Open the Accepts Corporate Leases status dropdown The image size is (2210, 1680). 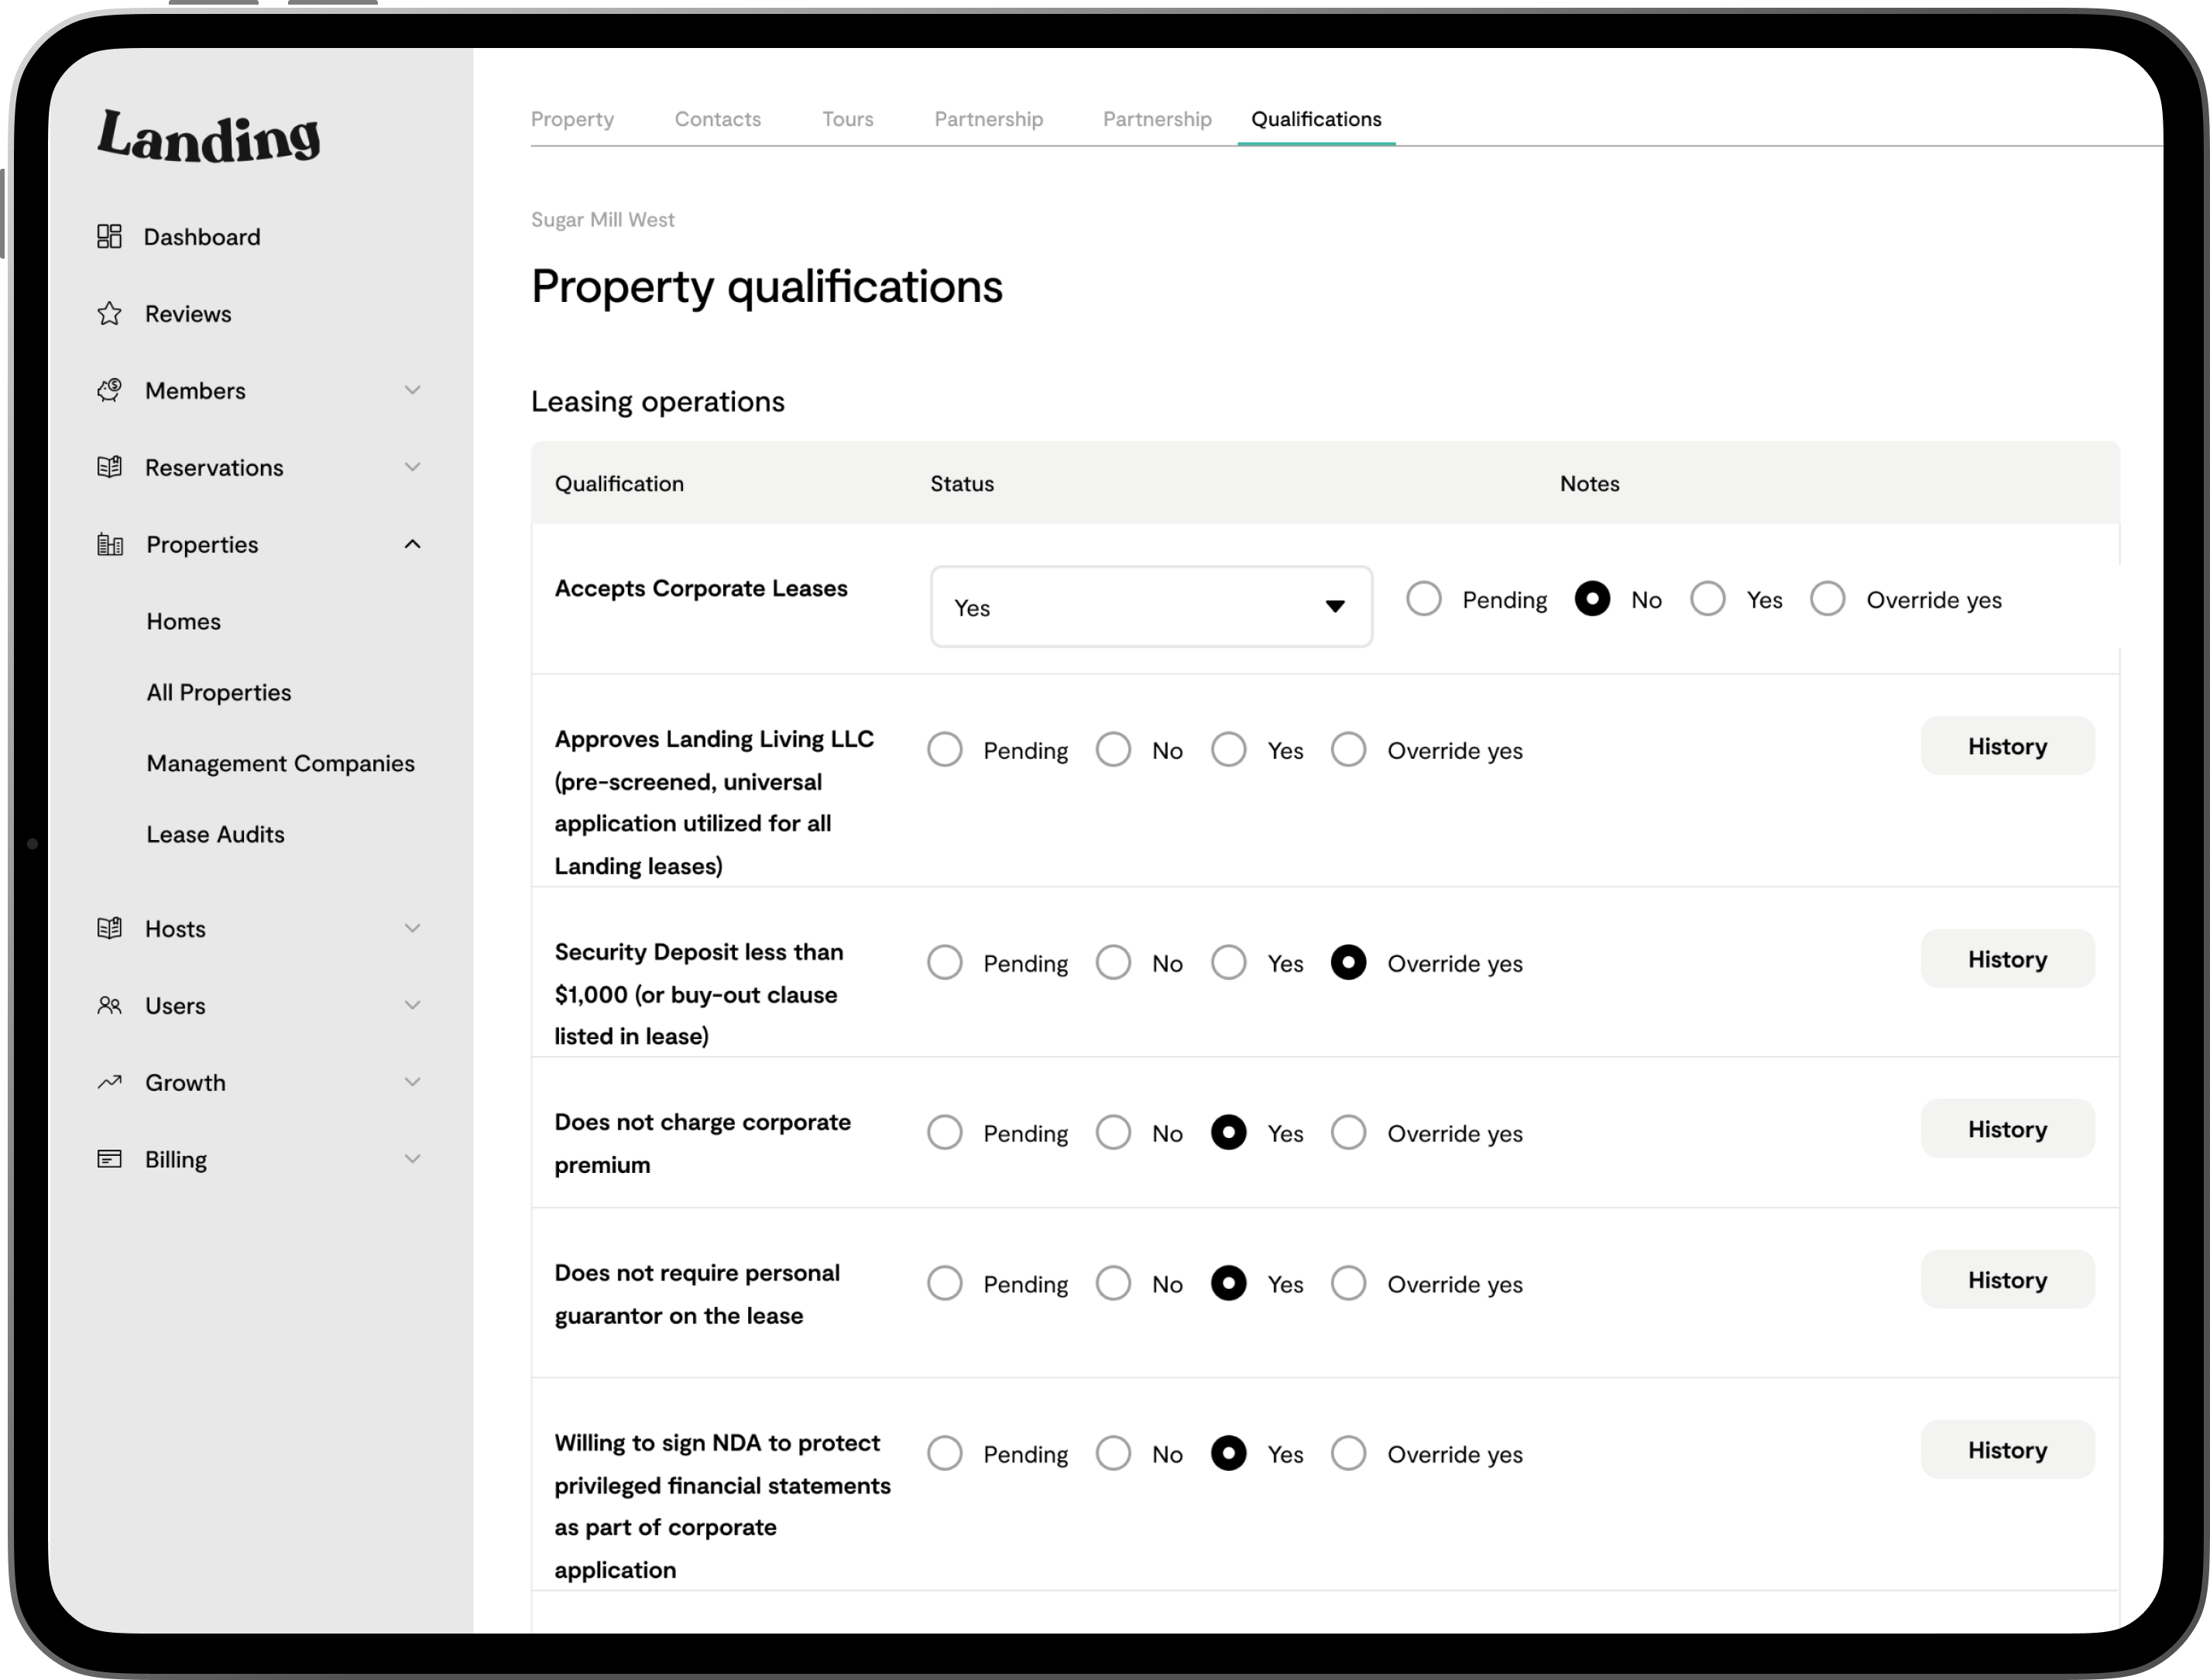coord(1150,607)
